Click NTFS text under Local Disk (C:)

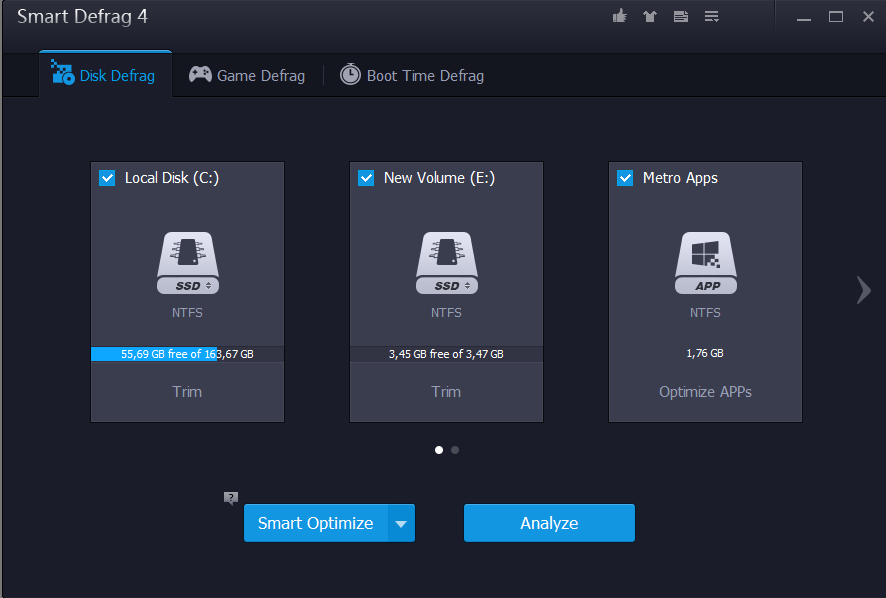tap(187, 313)
